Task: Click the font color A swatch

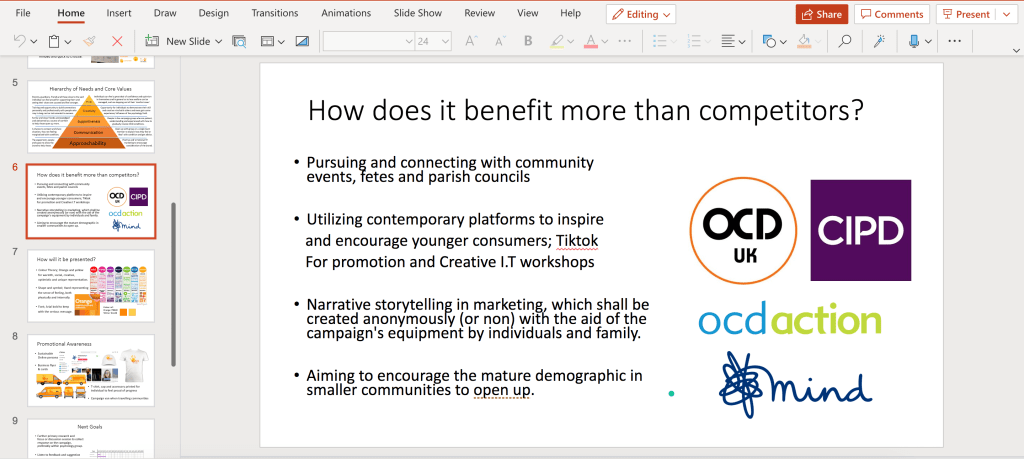Action: tap(590, 41)
